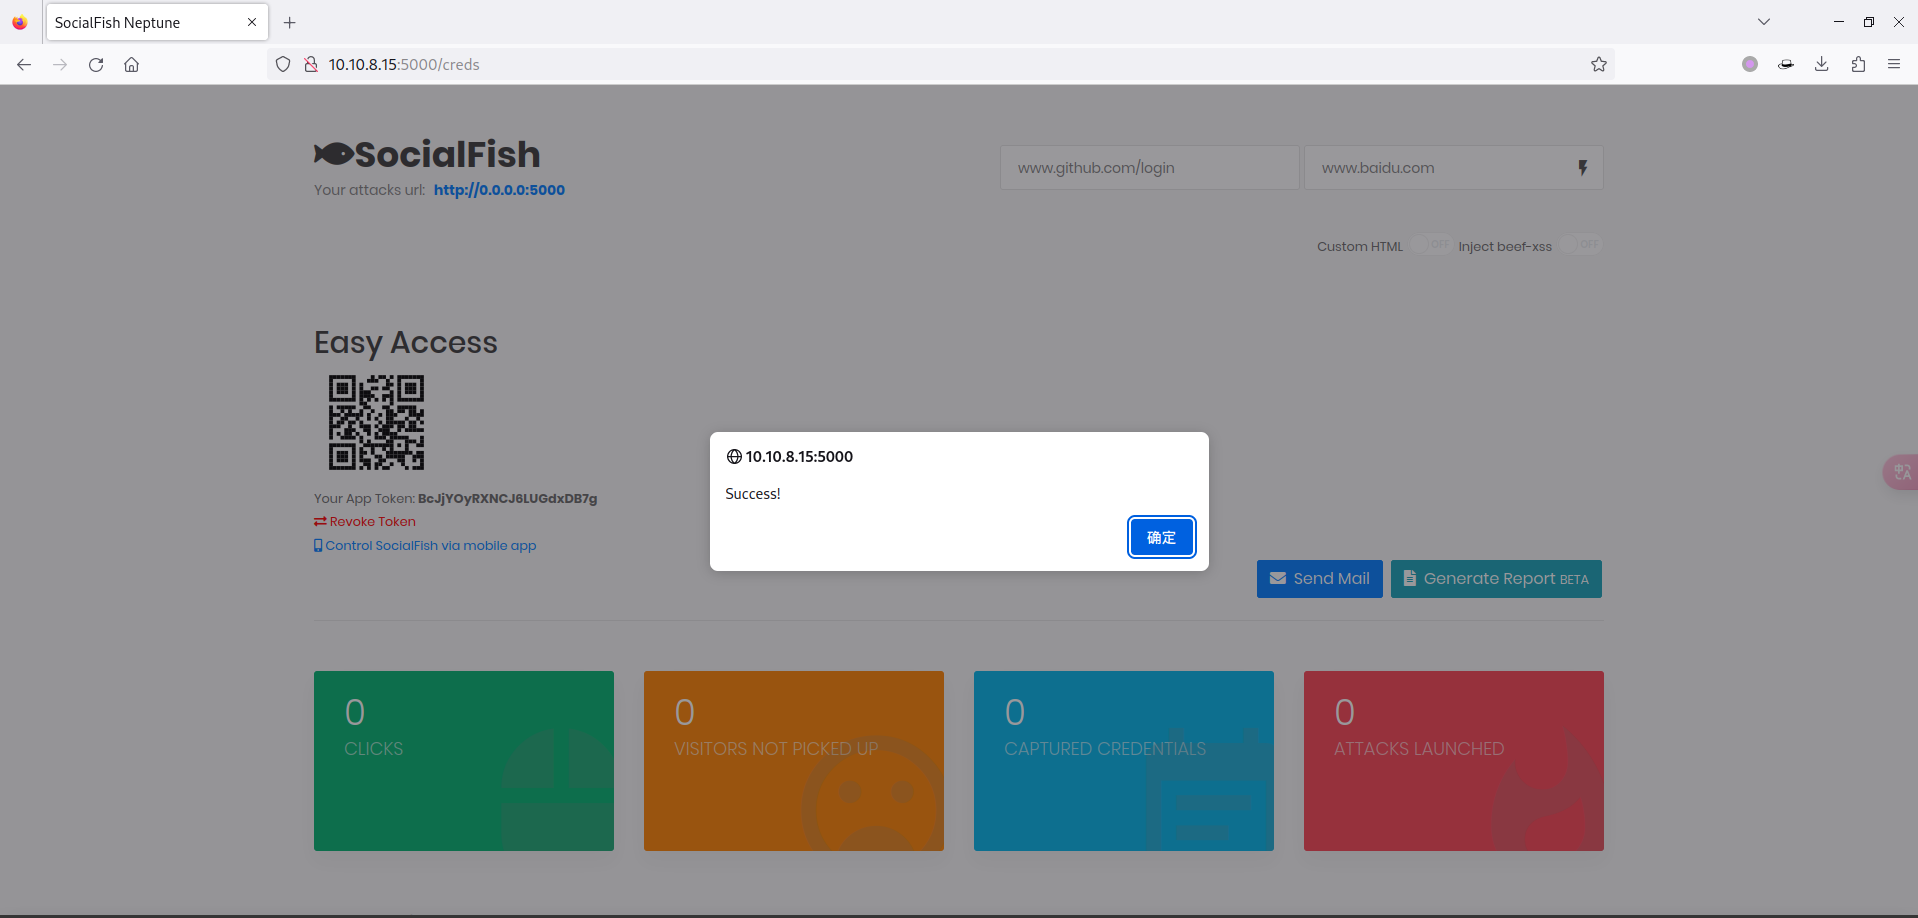
Task: Click the app token BcJjYOyRXNCJ6LUGdxDB7g
Action: [507, 499]
